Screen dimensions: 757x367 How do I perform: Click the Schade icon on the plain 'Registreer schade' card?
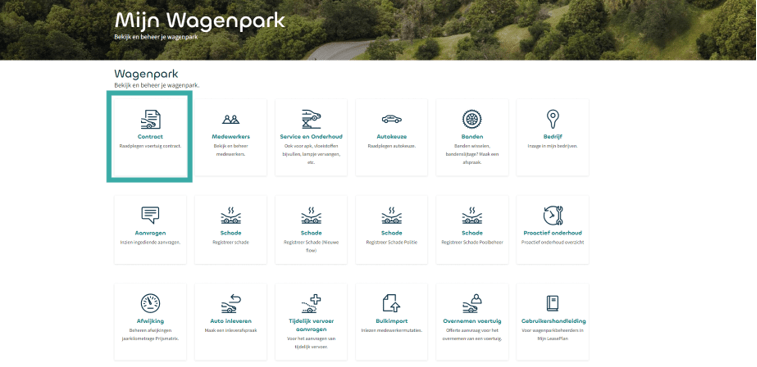[231, 215]
